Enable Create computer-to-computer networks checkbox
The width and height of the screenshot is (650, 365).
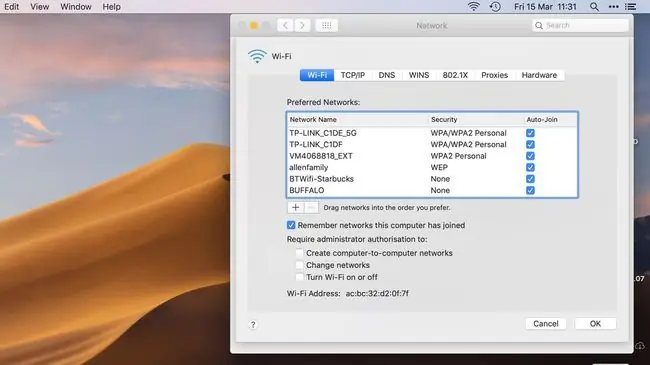click(x=299, y=253)
